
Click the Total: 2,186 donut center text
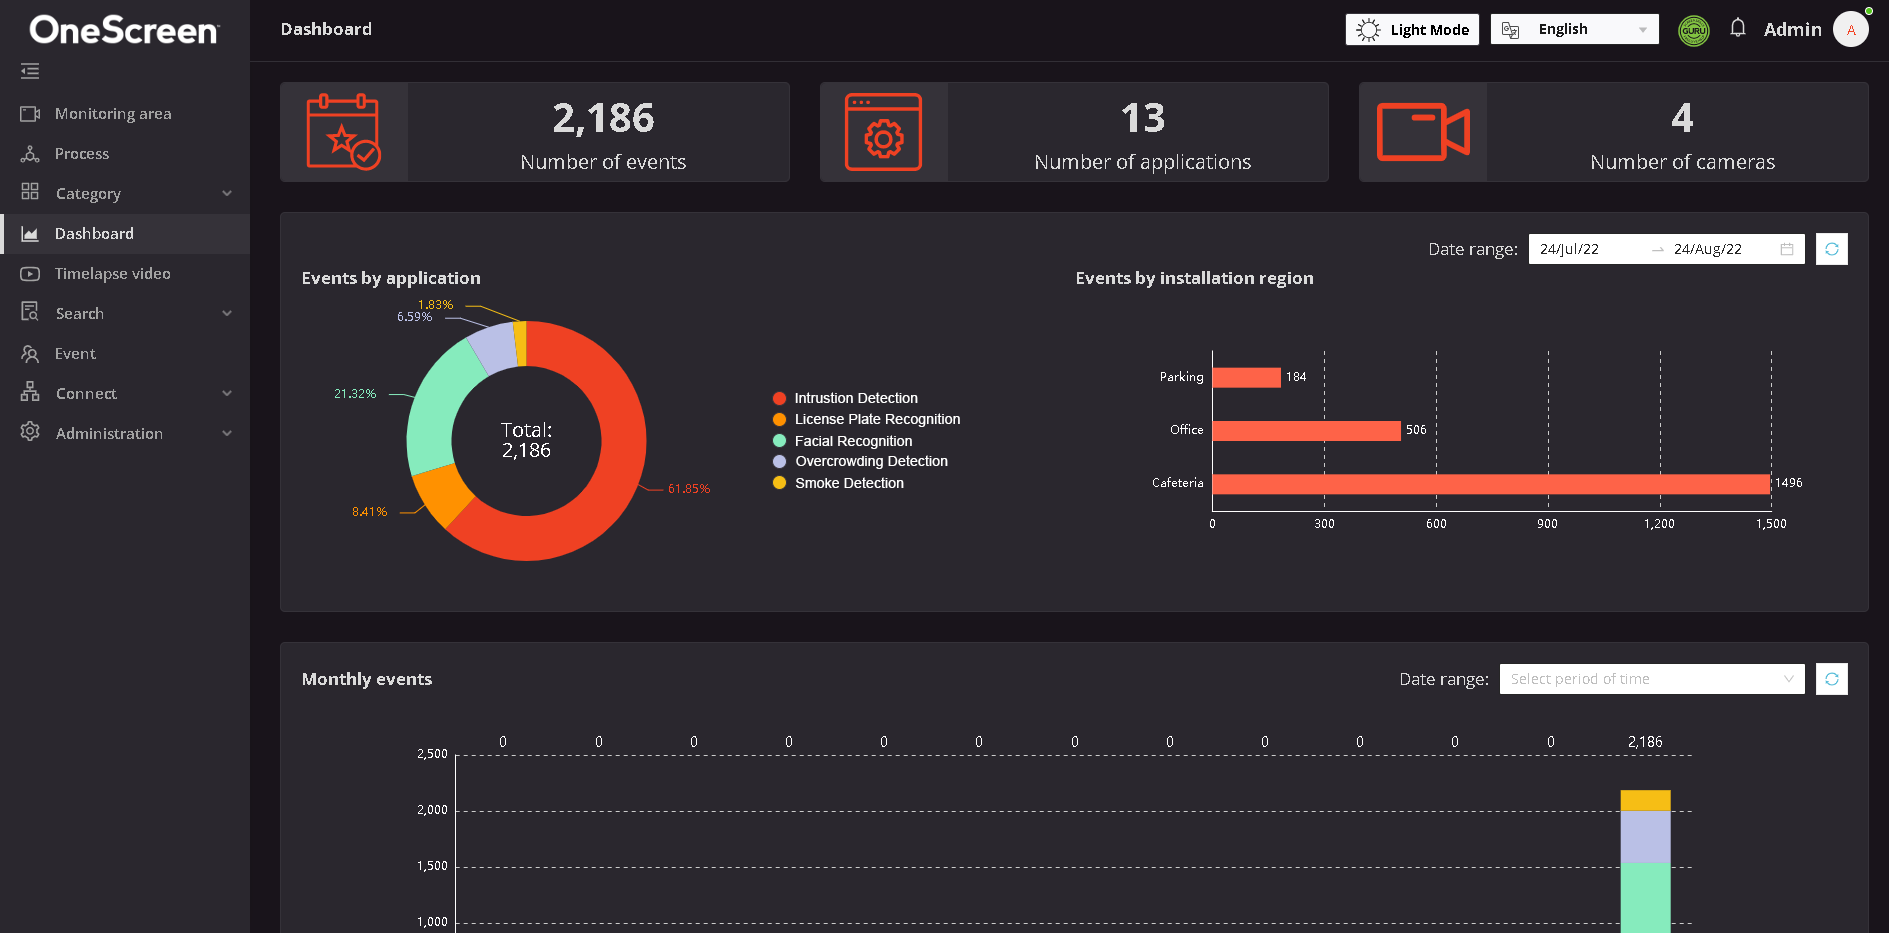(x=526, y=440)
